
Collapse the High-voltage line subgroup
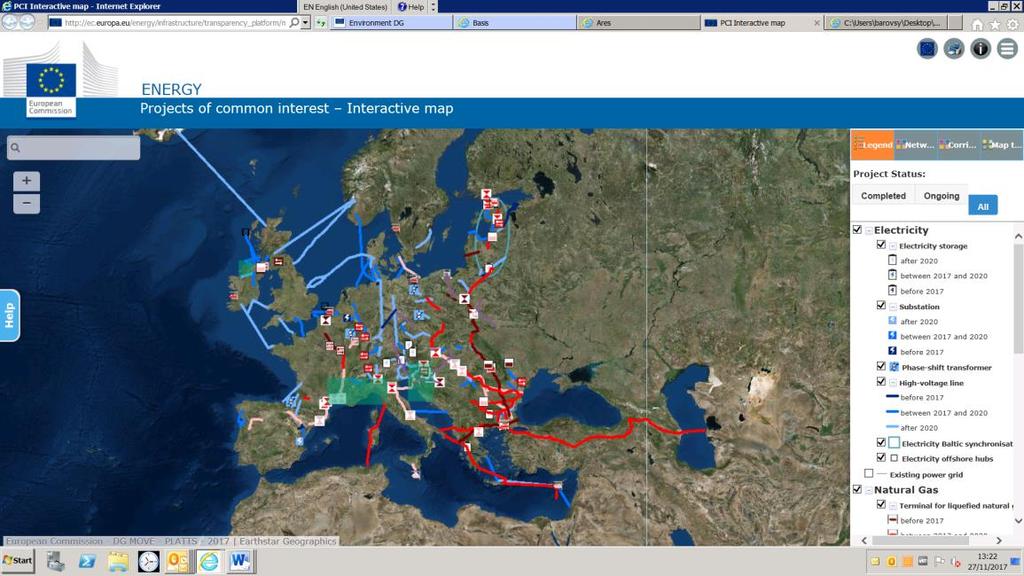(893, 383)
